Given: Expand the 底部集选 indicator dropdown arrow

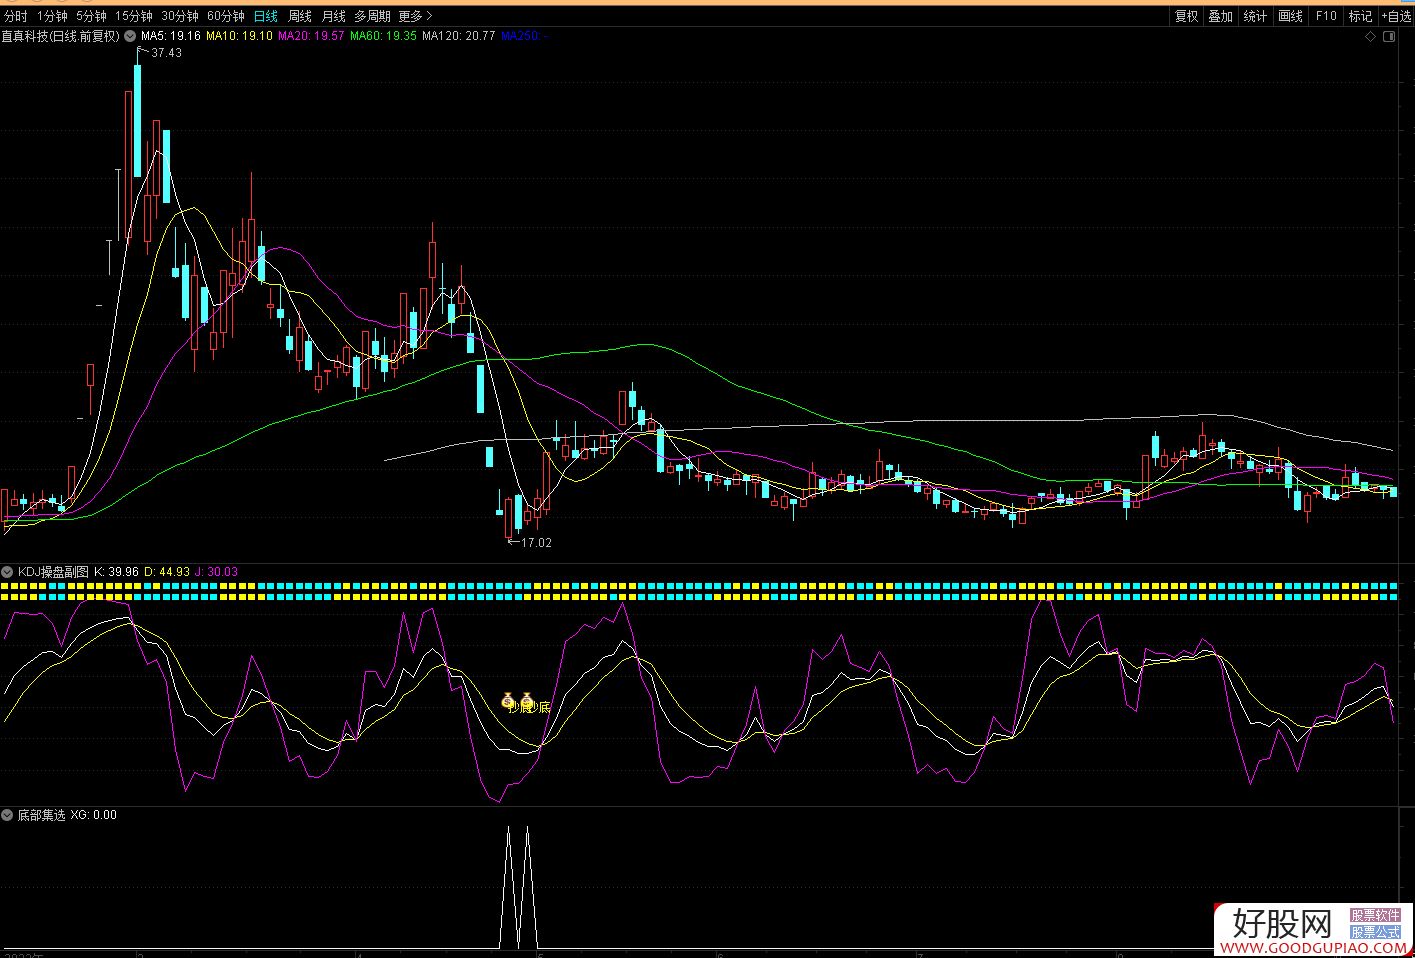Looking at the screenshot, I should coord(8,815).
